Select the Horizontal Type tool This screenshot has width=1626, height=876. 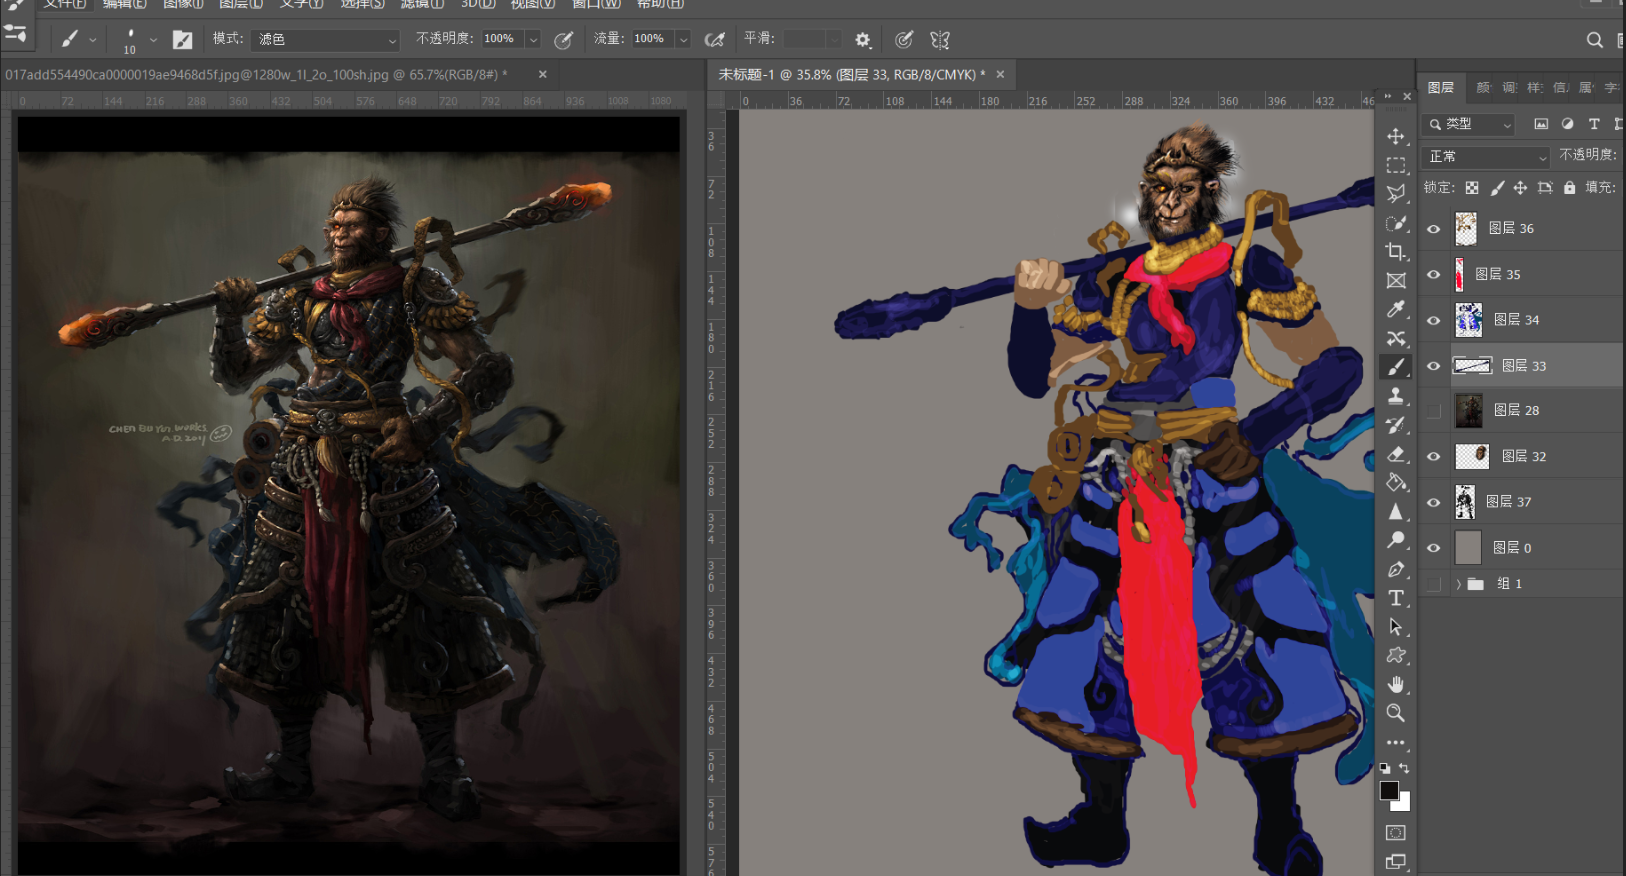click(1396, 598)
